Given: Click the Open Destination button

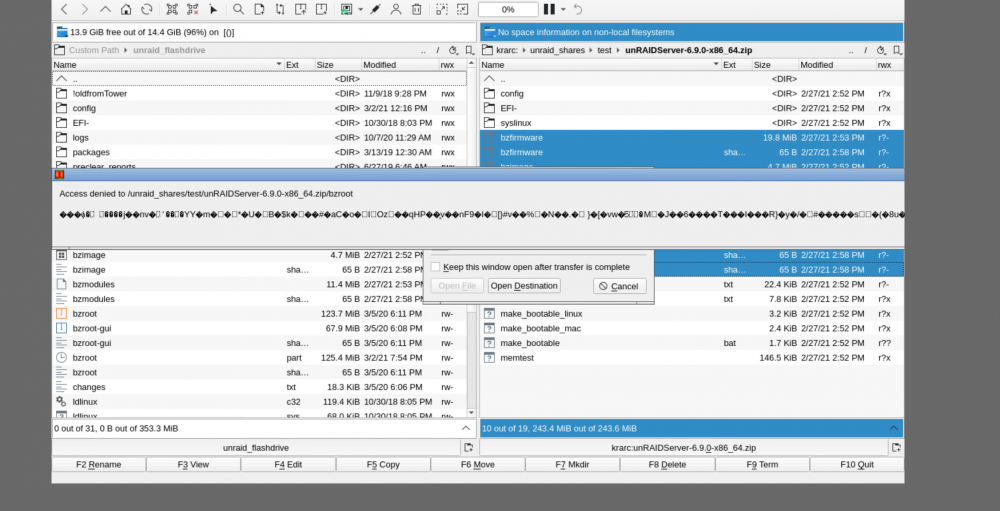Looking at the screenshot, I should coord(524,286).
